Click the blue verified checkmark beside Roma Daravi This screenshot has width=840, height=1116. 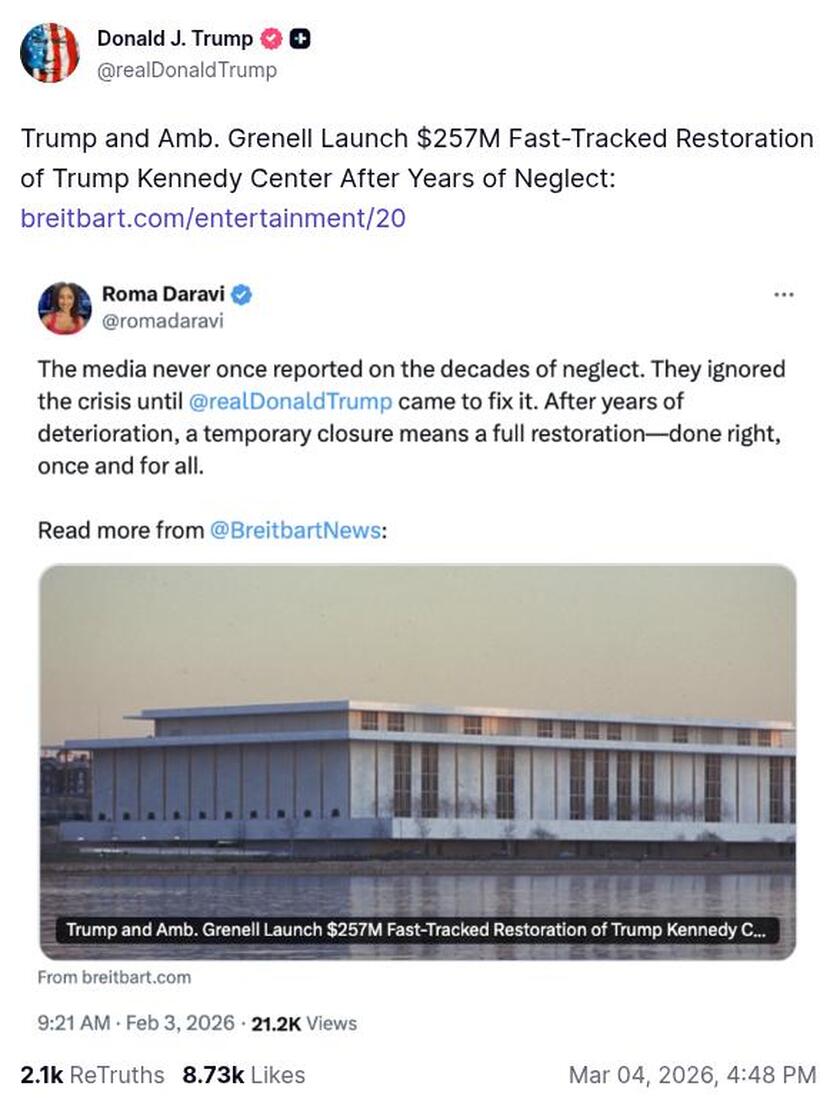[242, 295]
